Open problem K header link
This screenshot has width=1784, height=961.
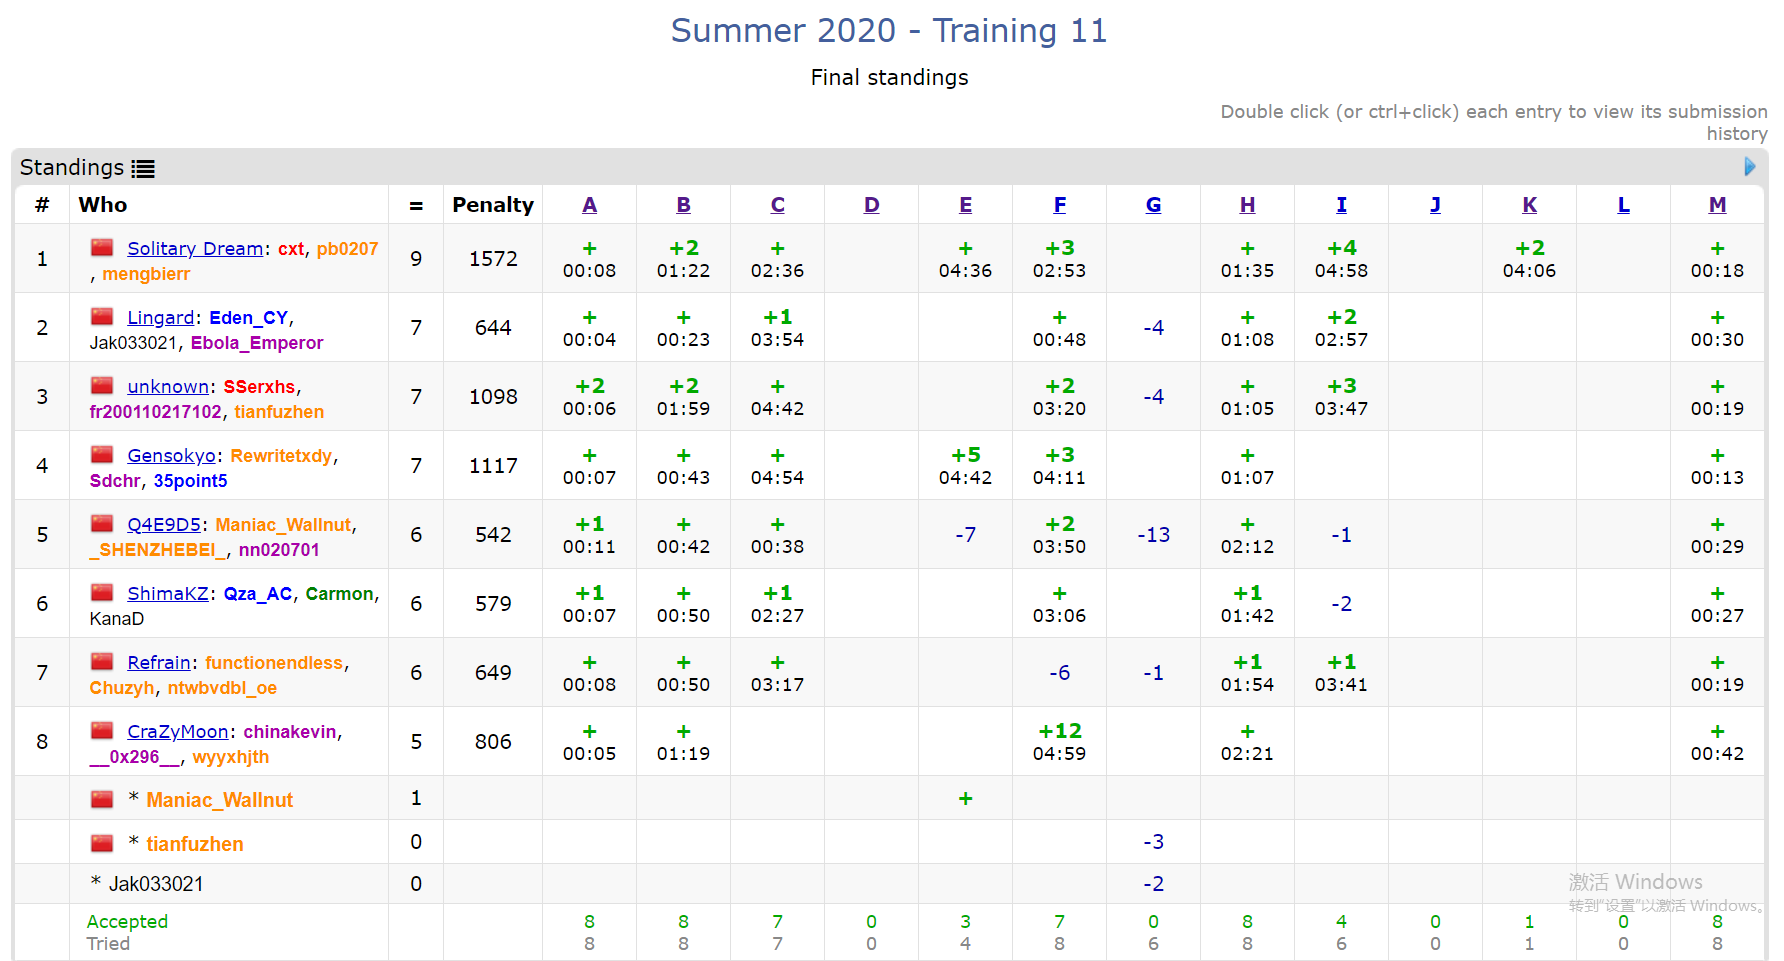(1529, 205)
